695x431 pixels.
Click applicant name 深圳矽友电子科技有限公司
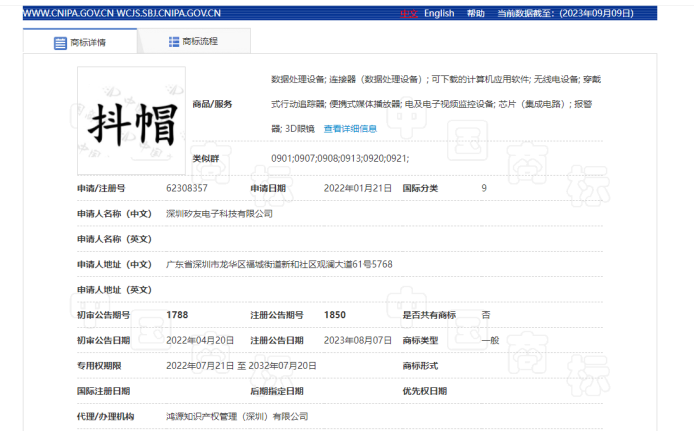218,213
